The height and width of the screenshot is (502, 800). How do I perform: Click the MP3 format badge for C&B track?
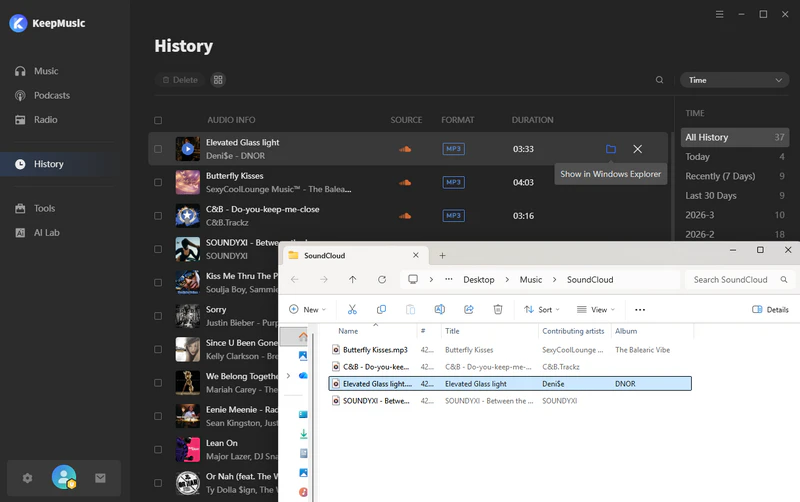[x=454, y=216]
